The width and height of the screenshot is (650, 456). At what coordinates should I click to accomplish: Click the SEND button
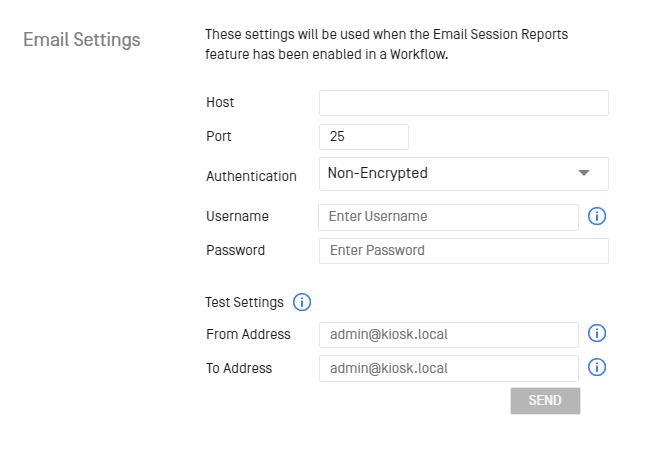pyautogui.click(x=545, y=401)
